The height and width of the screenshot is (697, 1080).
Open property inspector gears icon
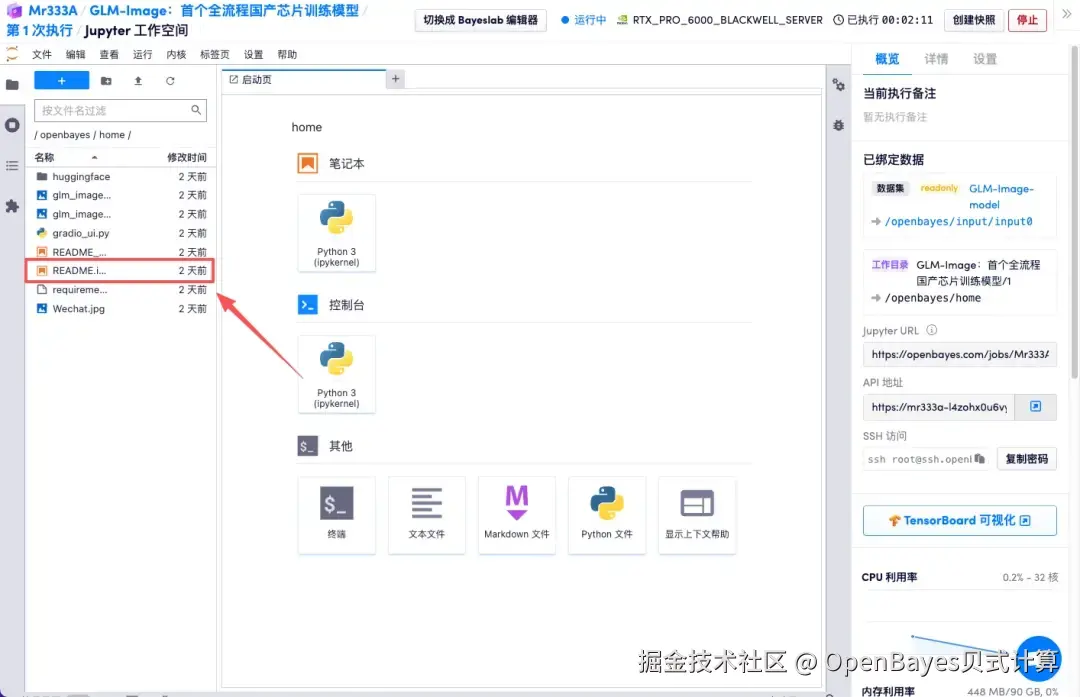tap(838, 85)
